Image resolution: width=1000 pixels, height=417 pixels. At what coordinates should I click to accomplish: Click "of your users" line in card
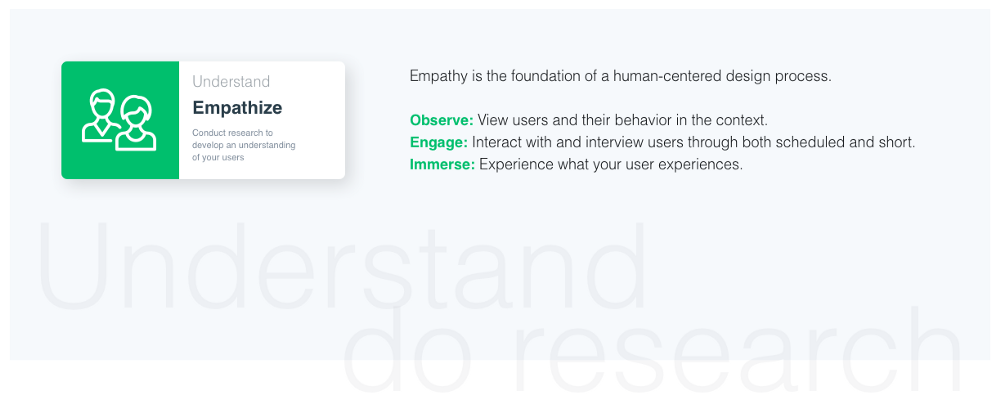(x=217, y=157)
